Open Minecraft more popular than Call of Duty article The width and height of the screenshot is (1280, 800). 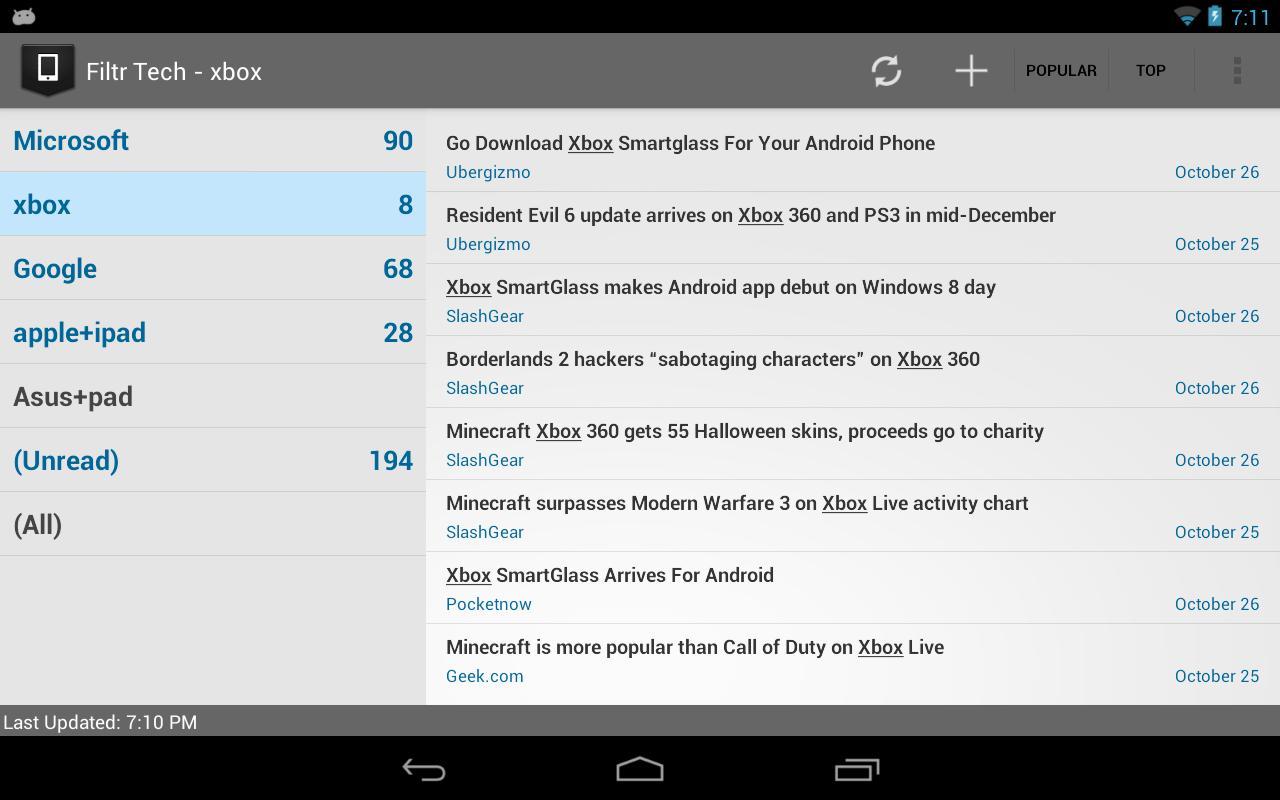[x=853, y=660]
